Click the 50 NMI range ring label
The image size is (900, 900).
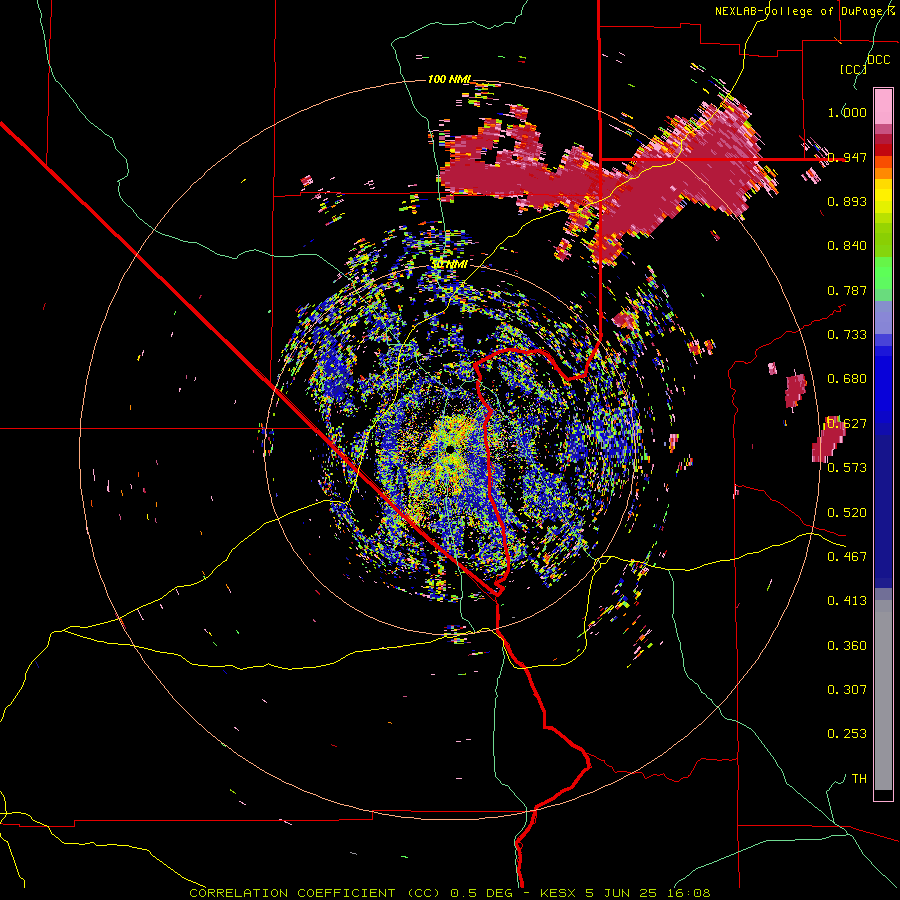click(x=449, y=264)
